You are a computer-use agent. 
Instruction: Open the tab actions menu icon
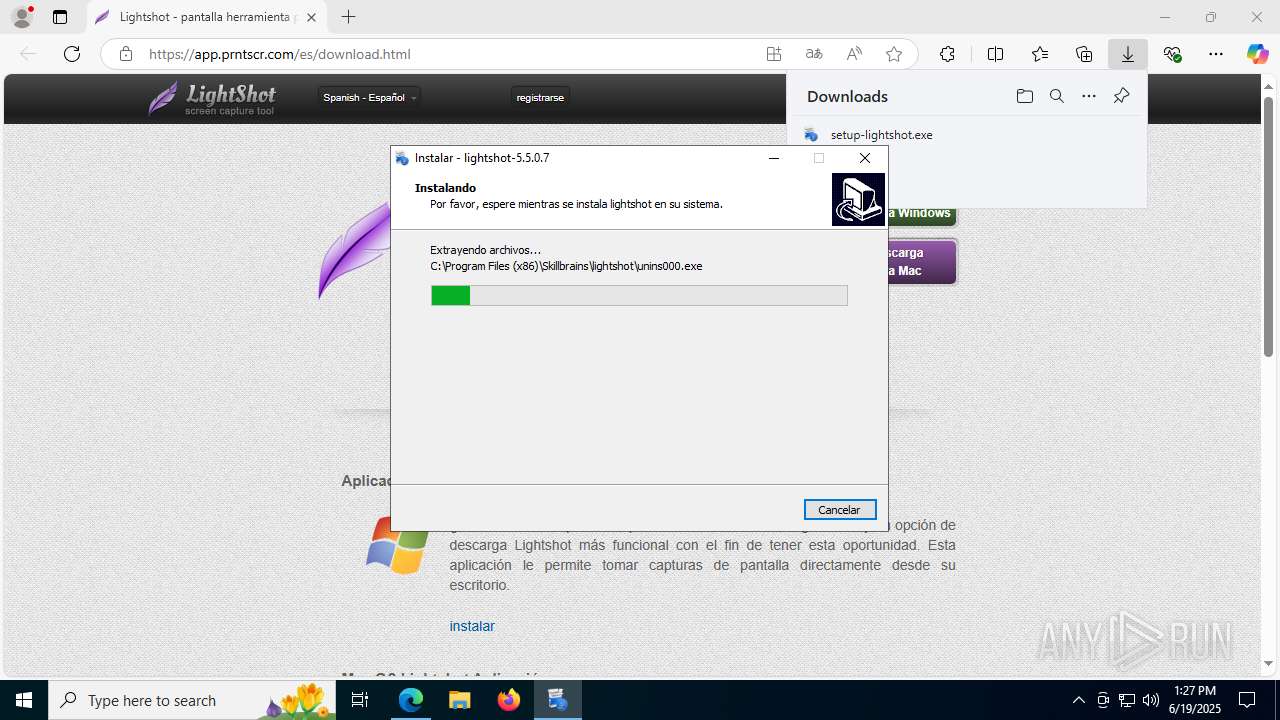(60, 17)
